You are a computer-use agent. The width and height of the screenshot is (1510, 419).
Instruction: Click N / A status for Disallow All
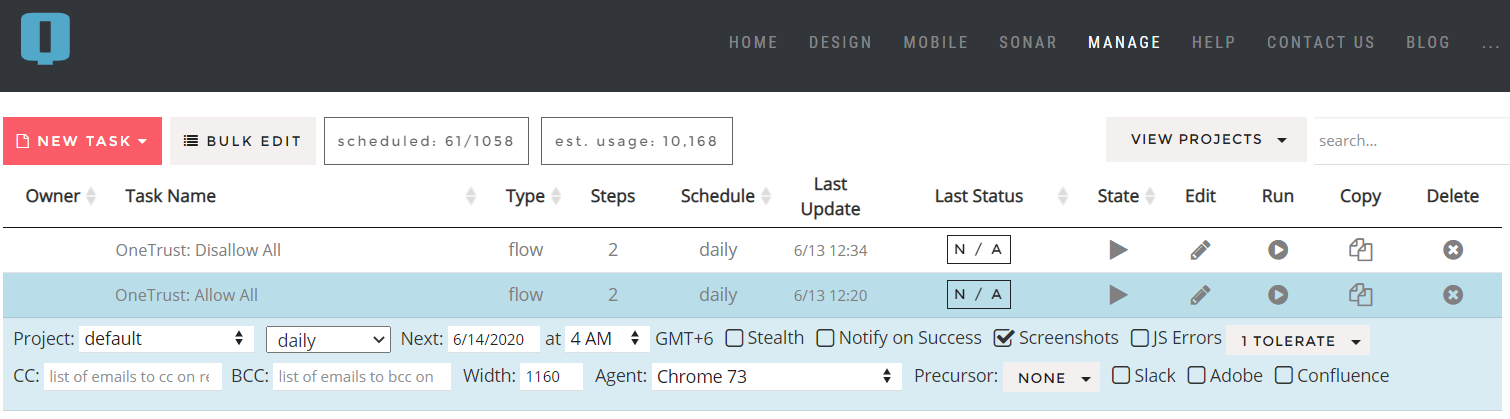click(x=979, y=250)
